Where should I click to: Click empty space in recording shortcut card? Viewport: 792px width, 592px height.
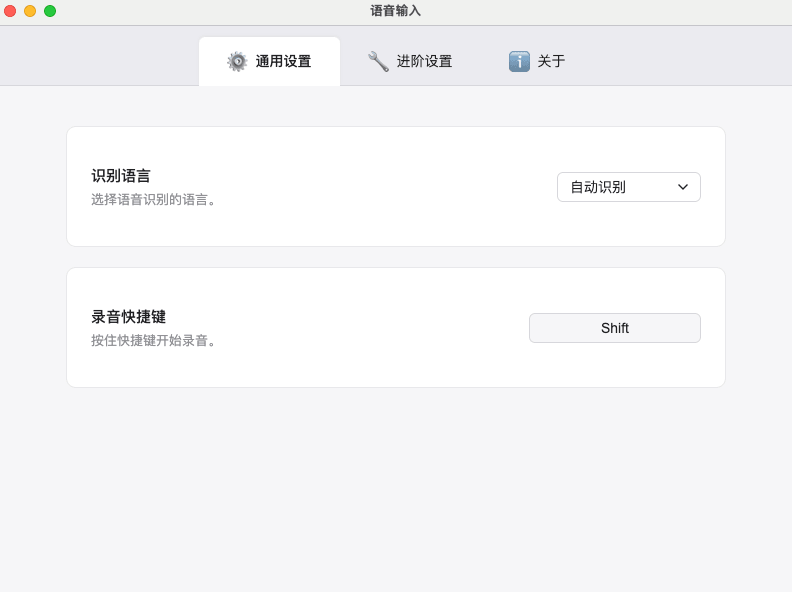click(x=380, y=328)
